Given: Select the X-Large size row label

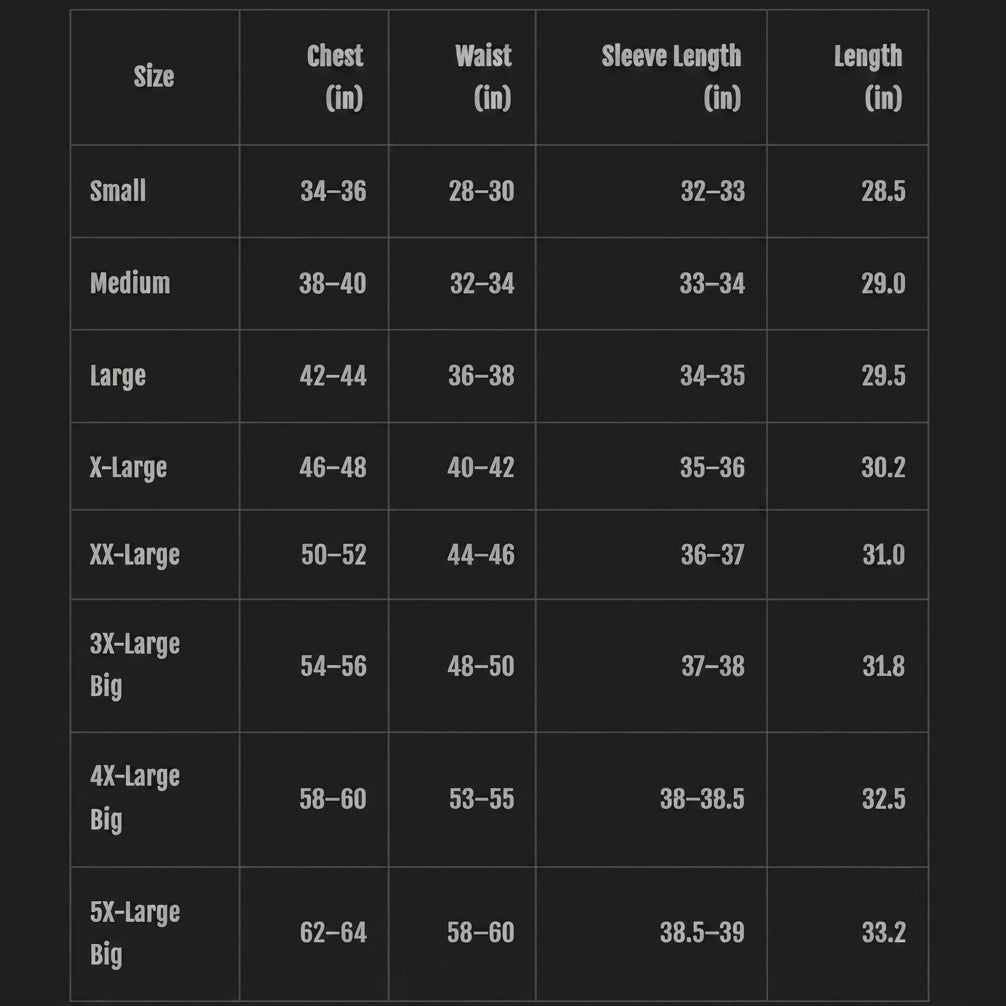Looking at the screenshot, I should tap(128, 468).
